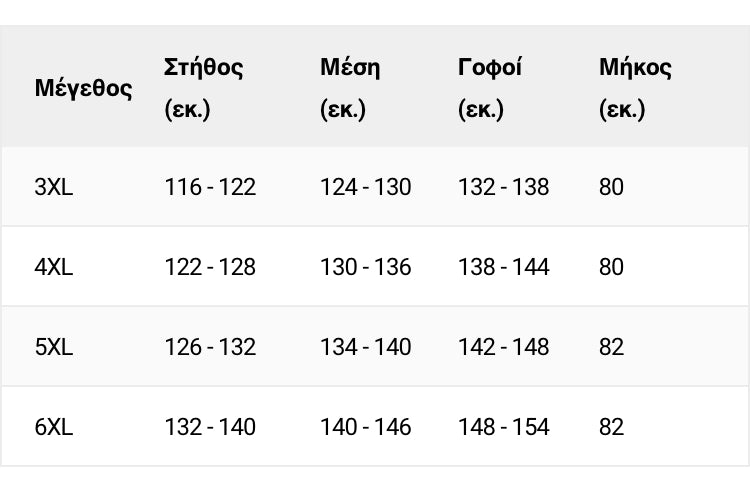The image size is (750, 491).
Task: Click chest value 126 - 132
Action: [210, 347]
